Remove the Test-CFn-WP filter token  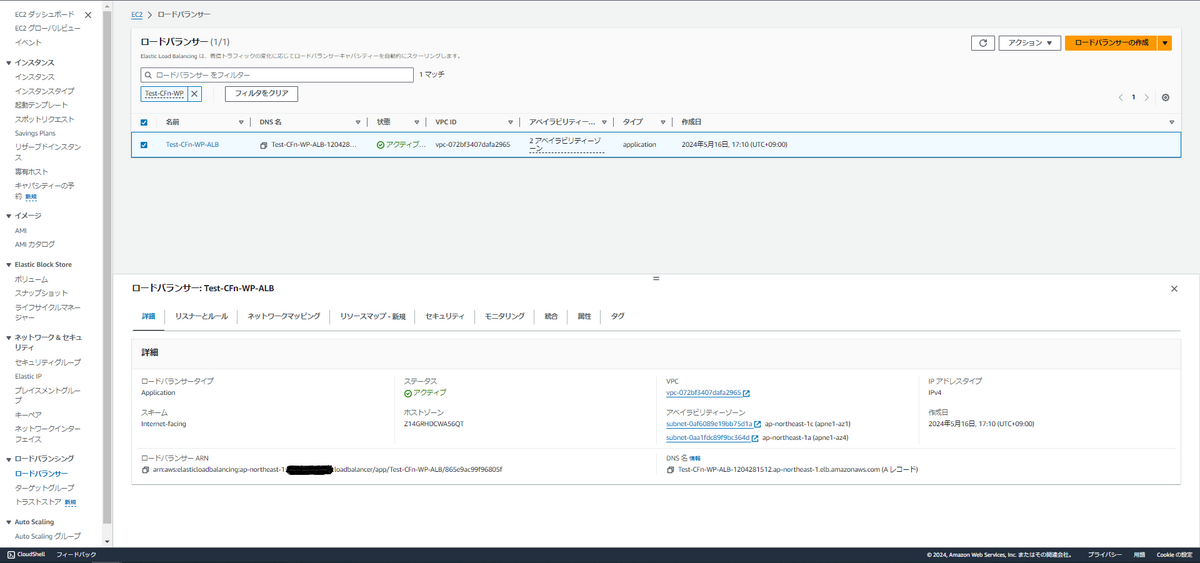point(195,94)
